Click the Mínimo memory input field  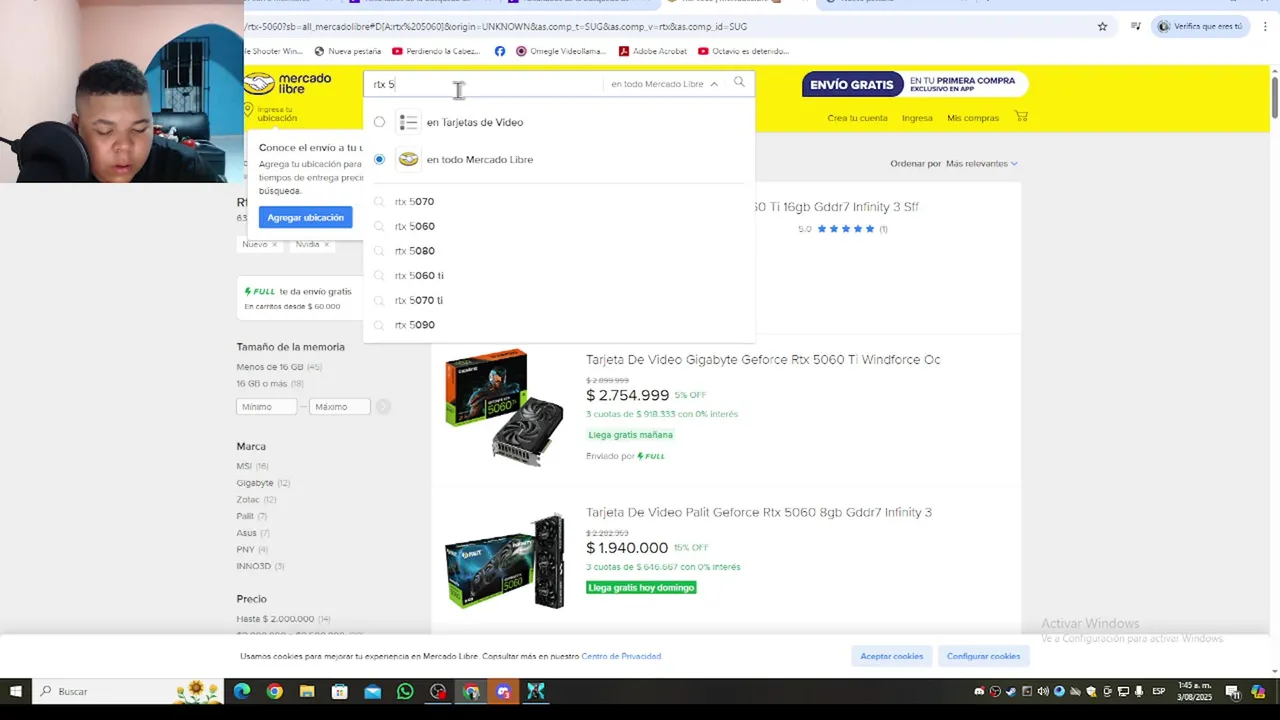(266, 407)
